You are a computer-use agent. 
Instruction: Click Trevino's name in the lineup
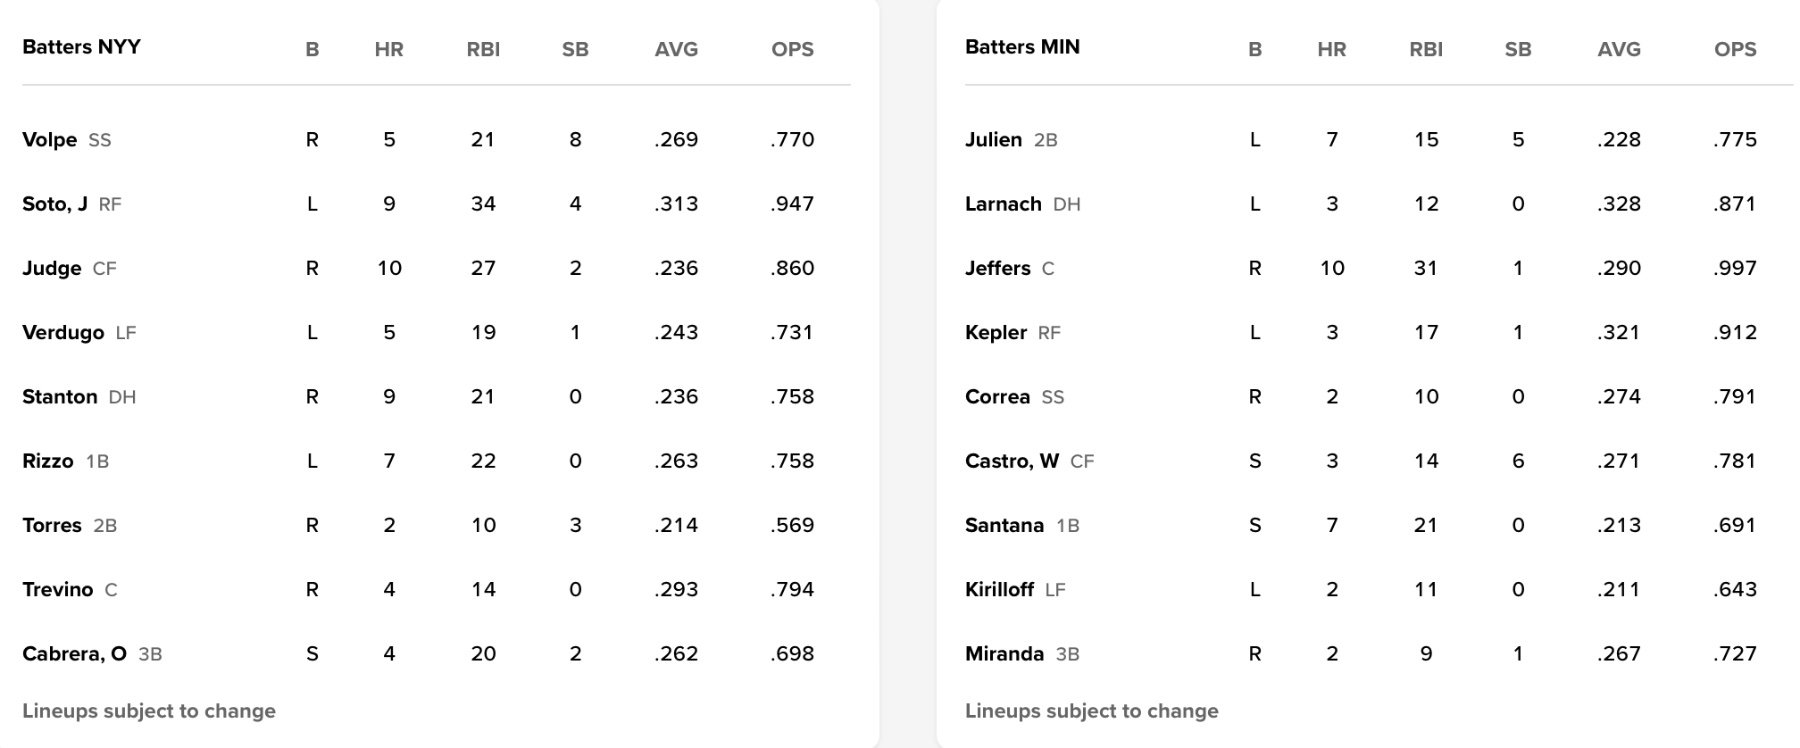57,590
